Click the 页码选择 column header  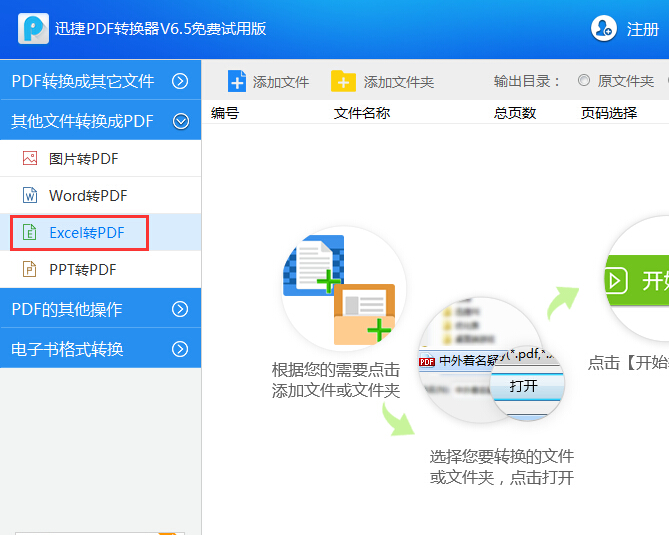[609, 113]
